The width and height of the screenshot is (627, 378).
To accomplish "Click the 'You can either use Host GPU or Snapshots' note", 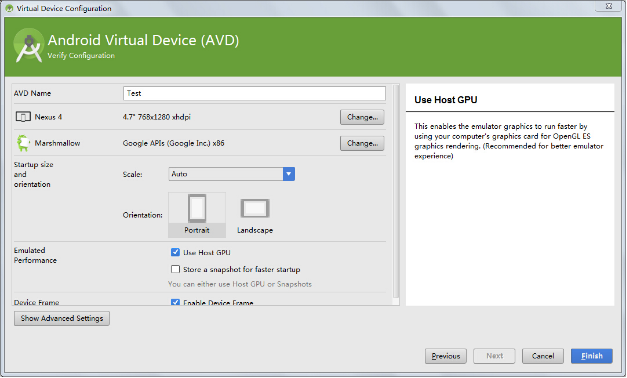I will point(240,284).
